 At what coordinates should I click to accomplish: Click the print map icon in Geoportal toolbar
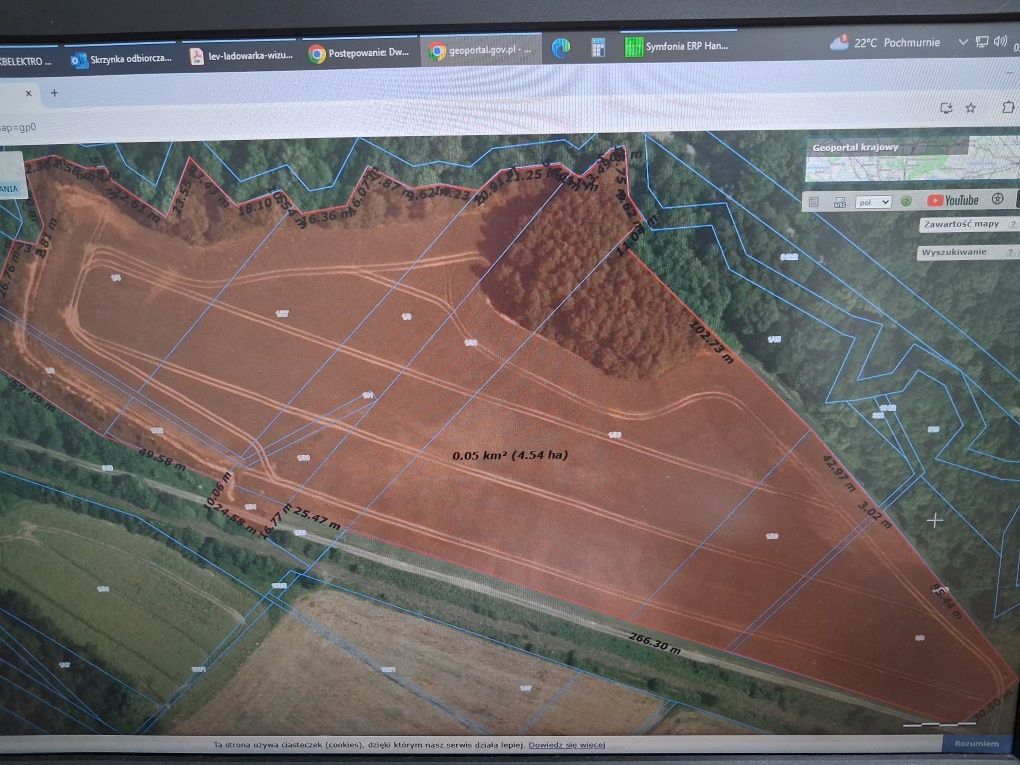tap(840, 202)
